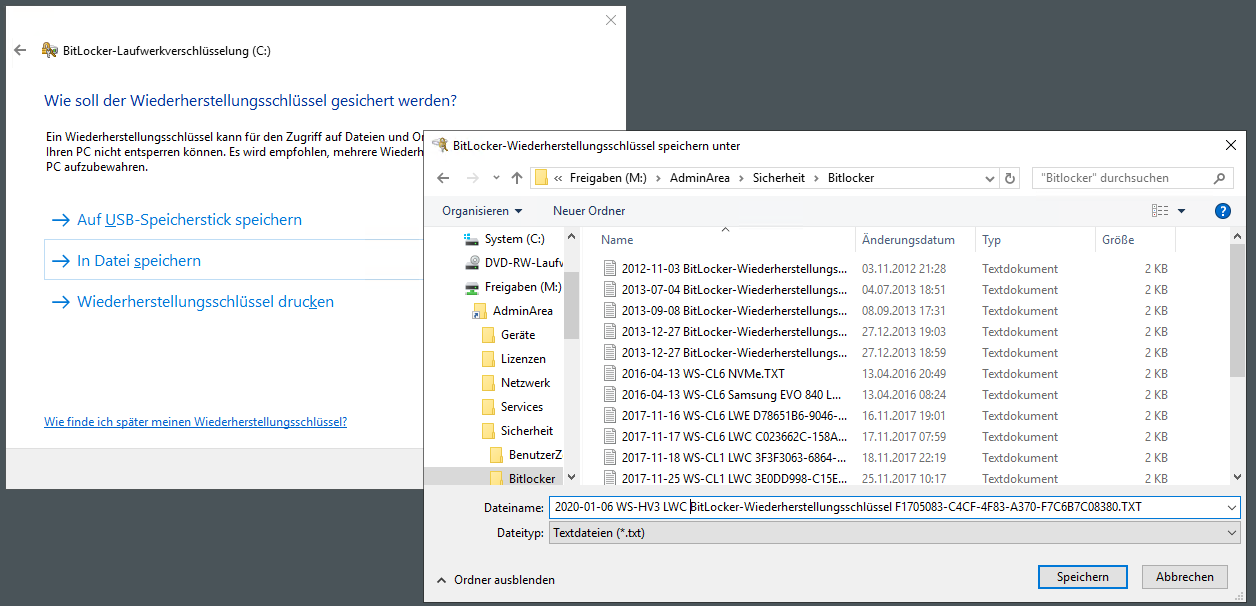Click the text file icon for 2017-11-16 entry
This screenshot has width=1256, height=606.
click(x=610, y=416)
